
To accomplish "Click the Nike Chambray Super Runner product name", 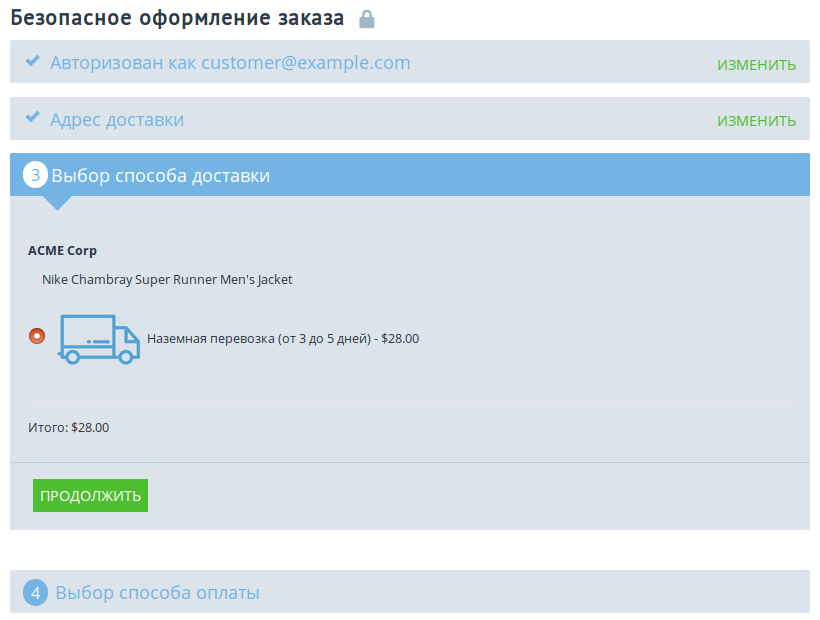I will click(x=166, y=279).
